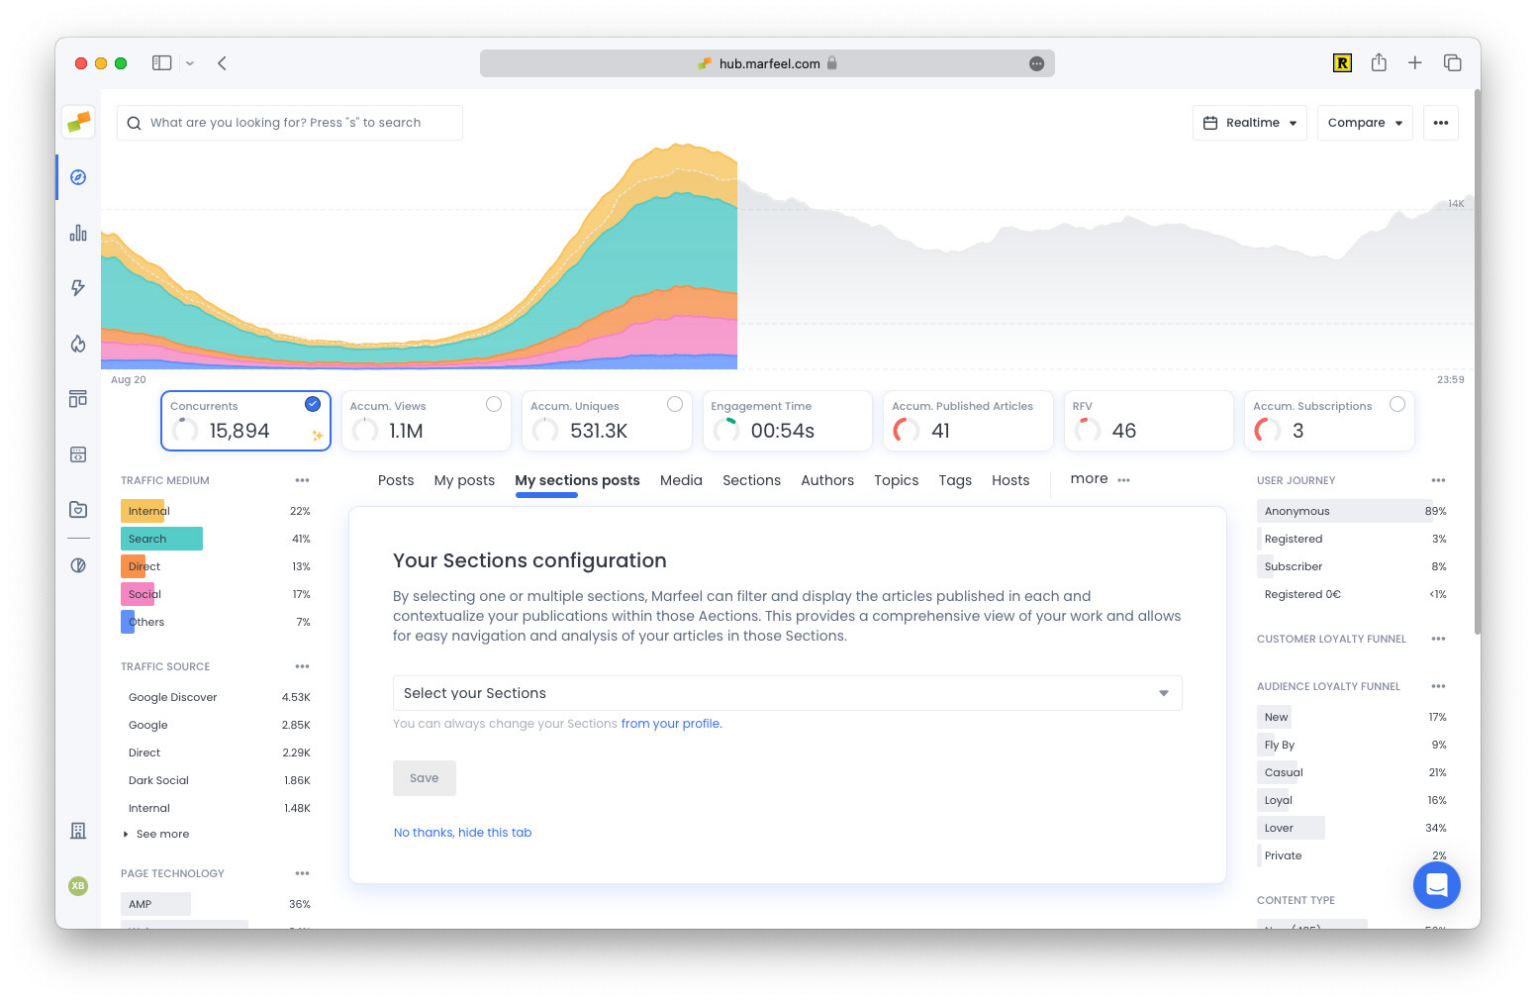This screenshot has width=1536, height=1002.
Task: Open the Intercom chat bubble
Action: pyautogui.click(x=1437, y=885)
